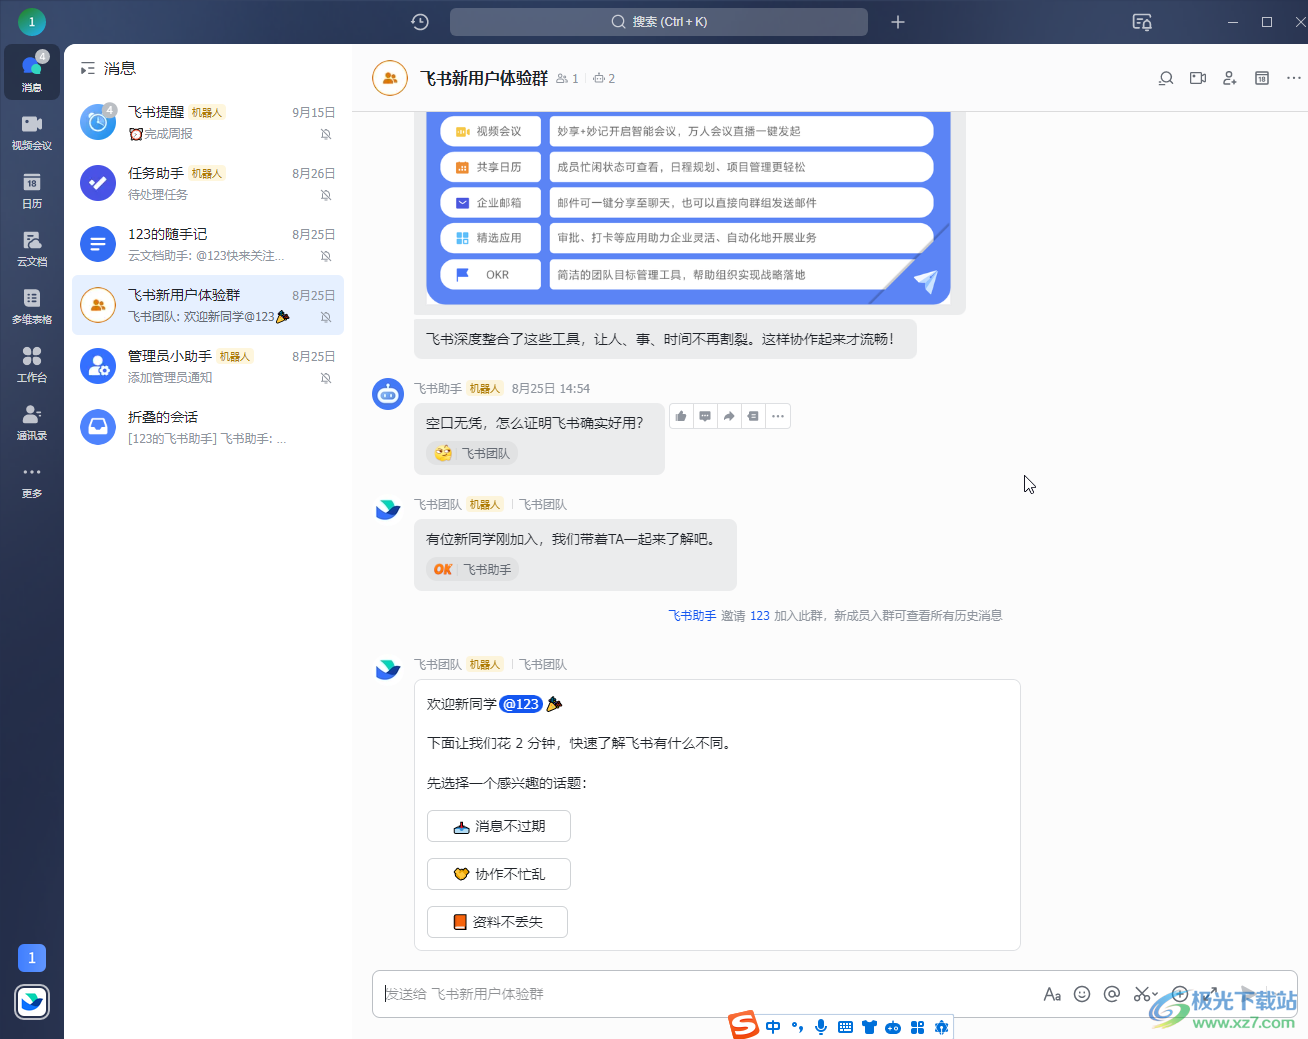Forward the 空口无凭 message
This screenshot has width=1308, height=1039.
tap(729, 416)
